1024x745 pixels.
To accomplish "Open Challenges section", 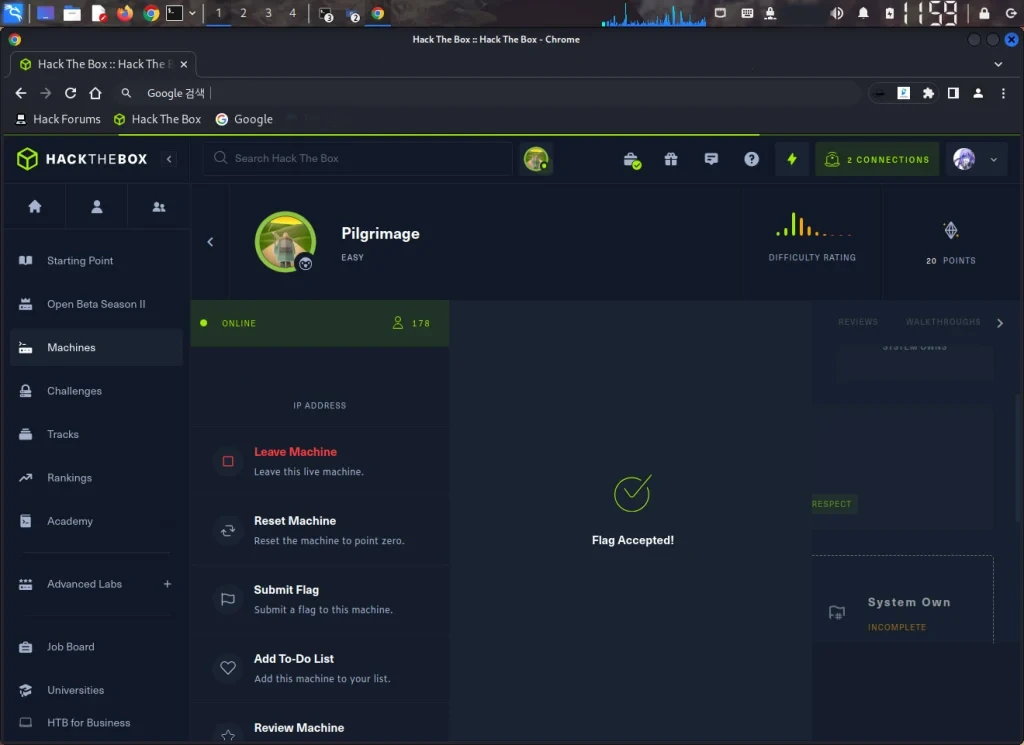I will 74,390.
